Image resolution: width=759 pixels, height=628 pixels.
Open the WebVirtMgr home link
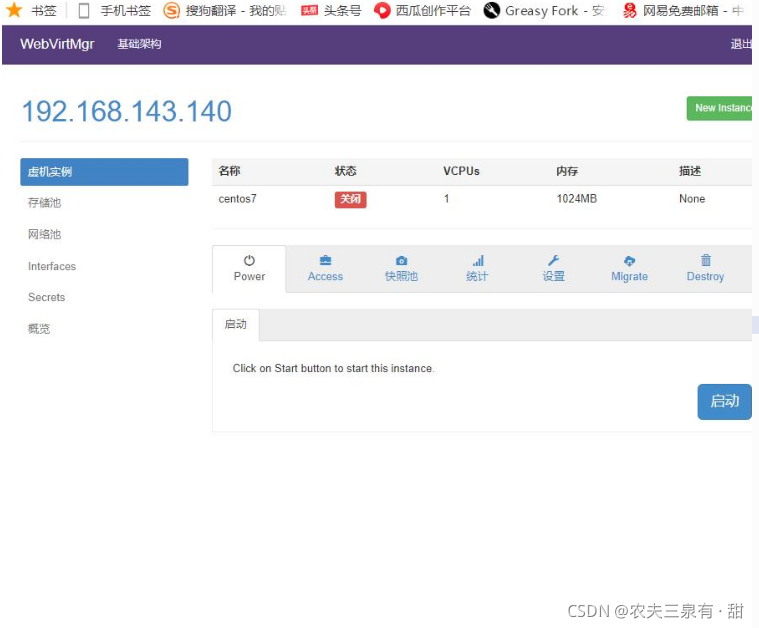pos(57,44)
